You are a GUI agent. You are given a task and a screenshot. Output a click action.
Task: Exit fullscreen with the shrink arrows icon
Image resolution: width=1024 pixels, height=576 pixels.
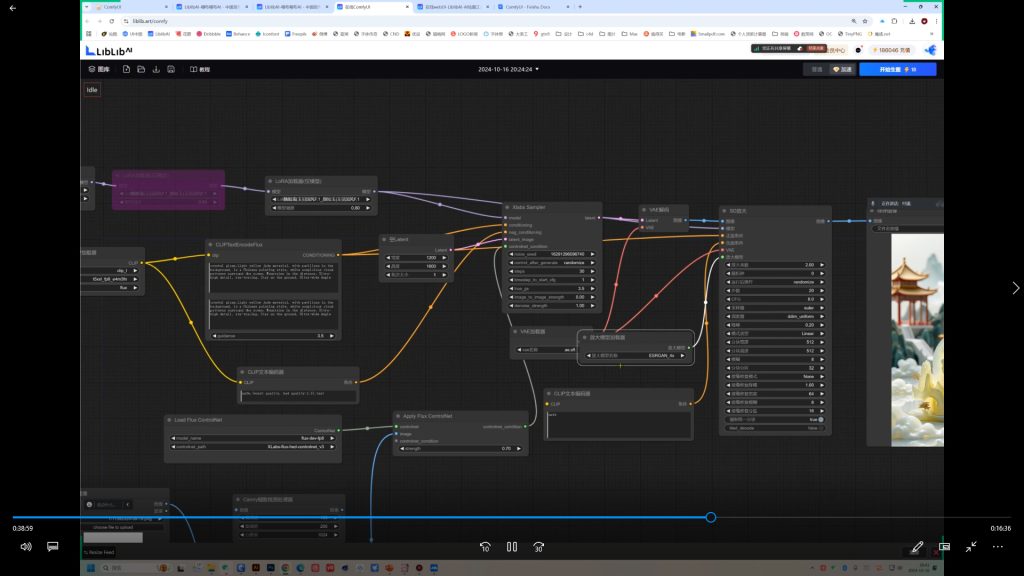(971, 547)
